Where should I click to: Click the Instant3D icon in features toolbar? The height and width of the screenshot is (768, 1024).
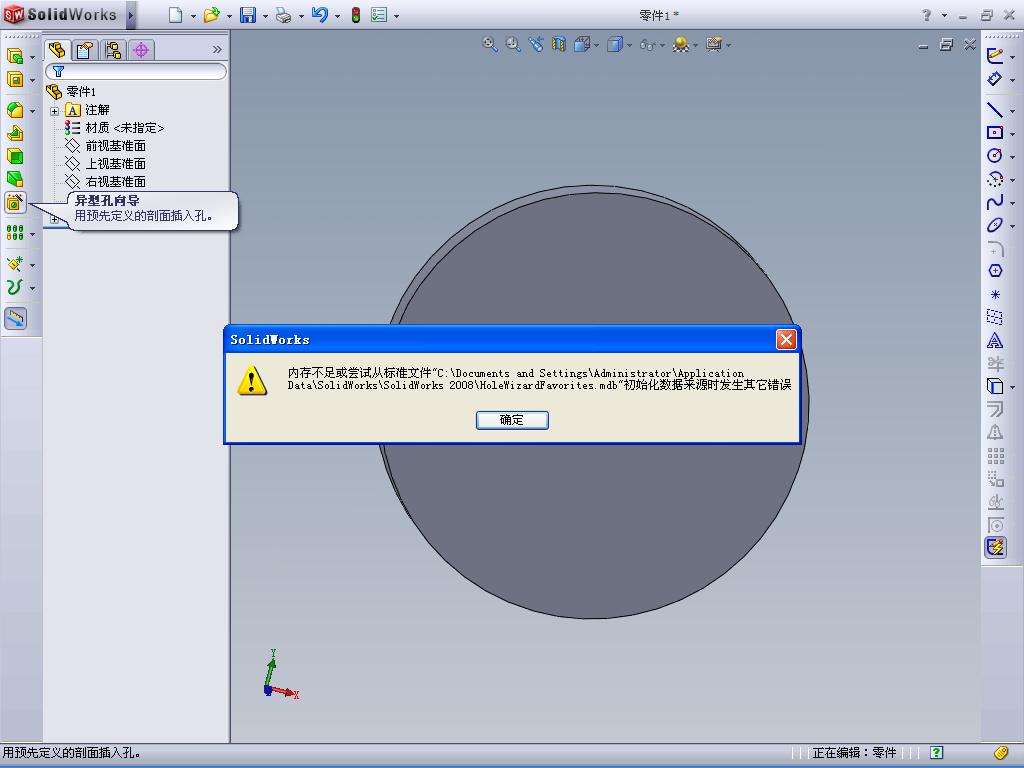tap(16, 318)
